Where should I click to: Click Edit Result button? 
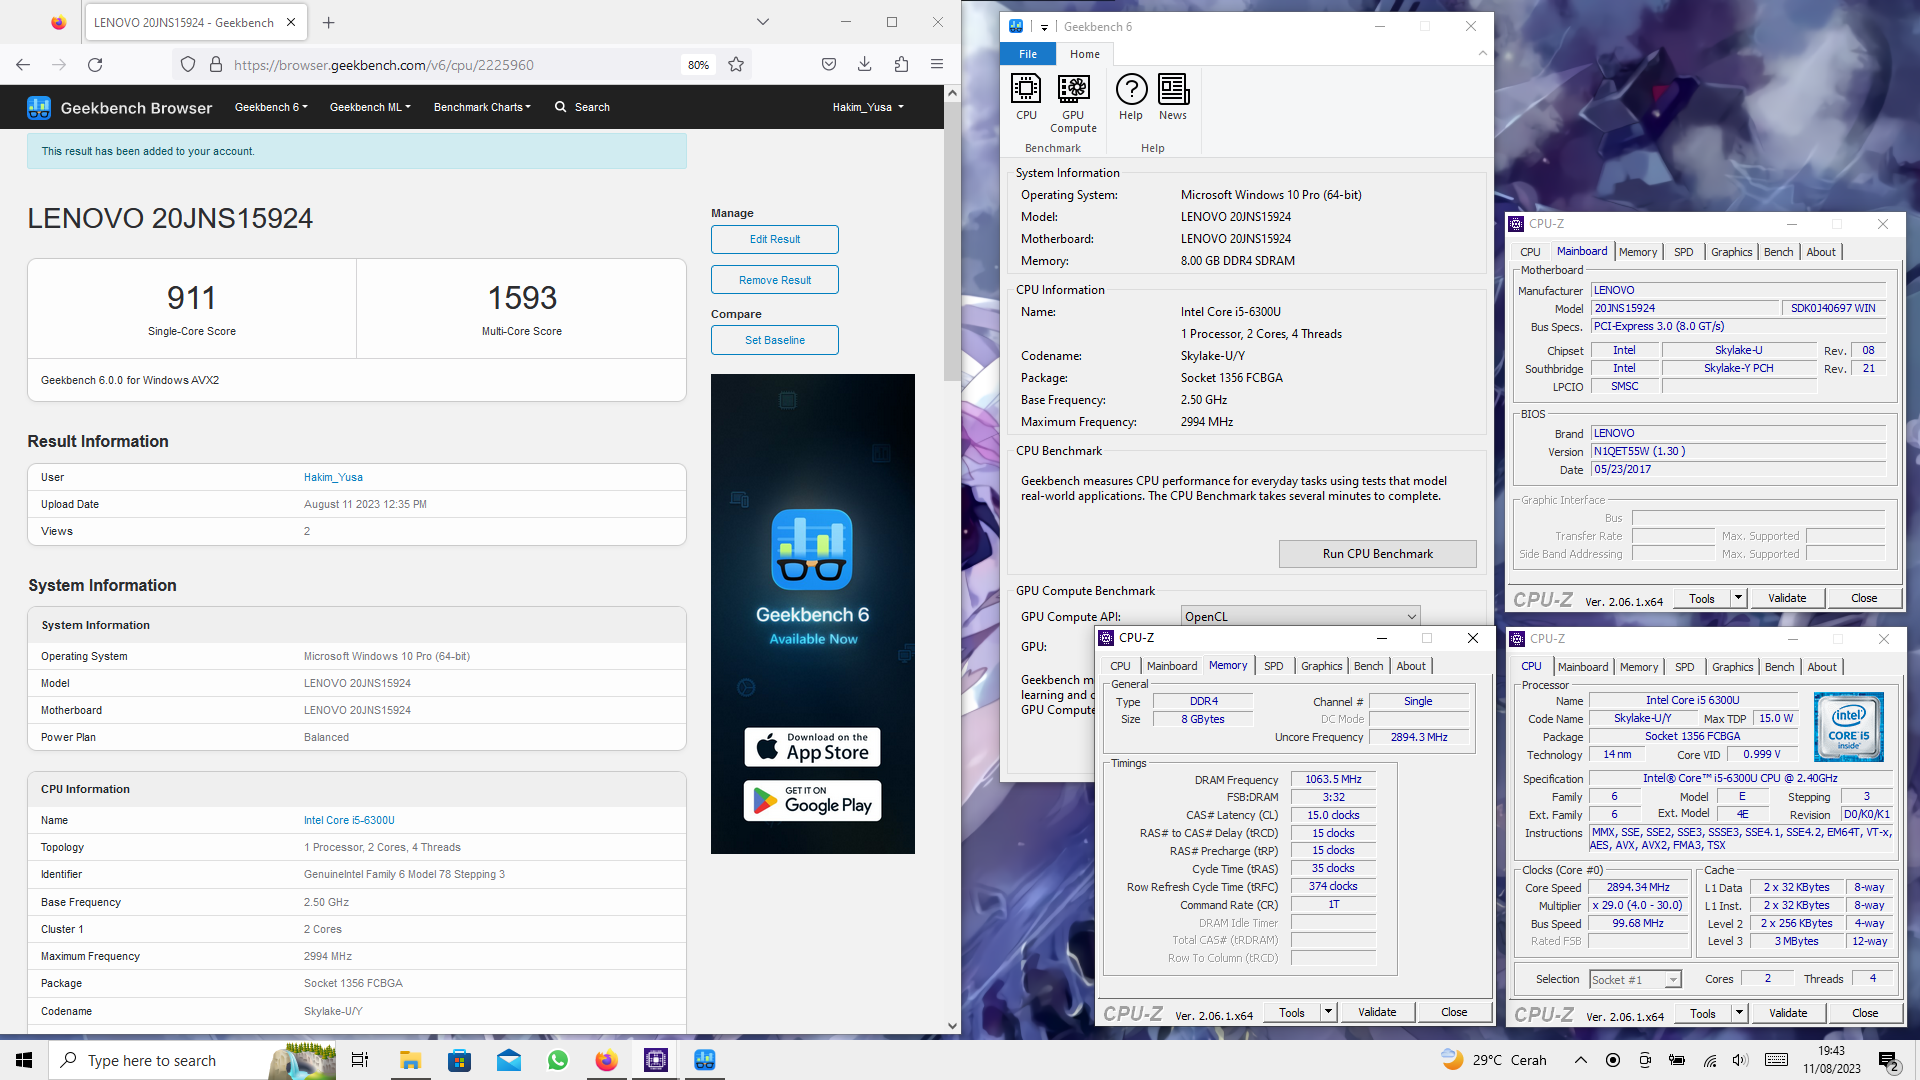775,239
